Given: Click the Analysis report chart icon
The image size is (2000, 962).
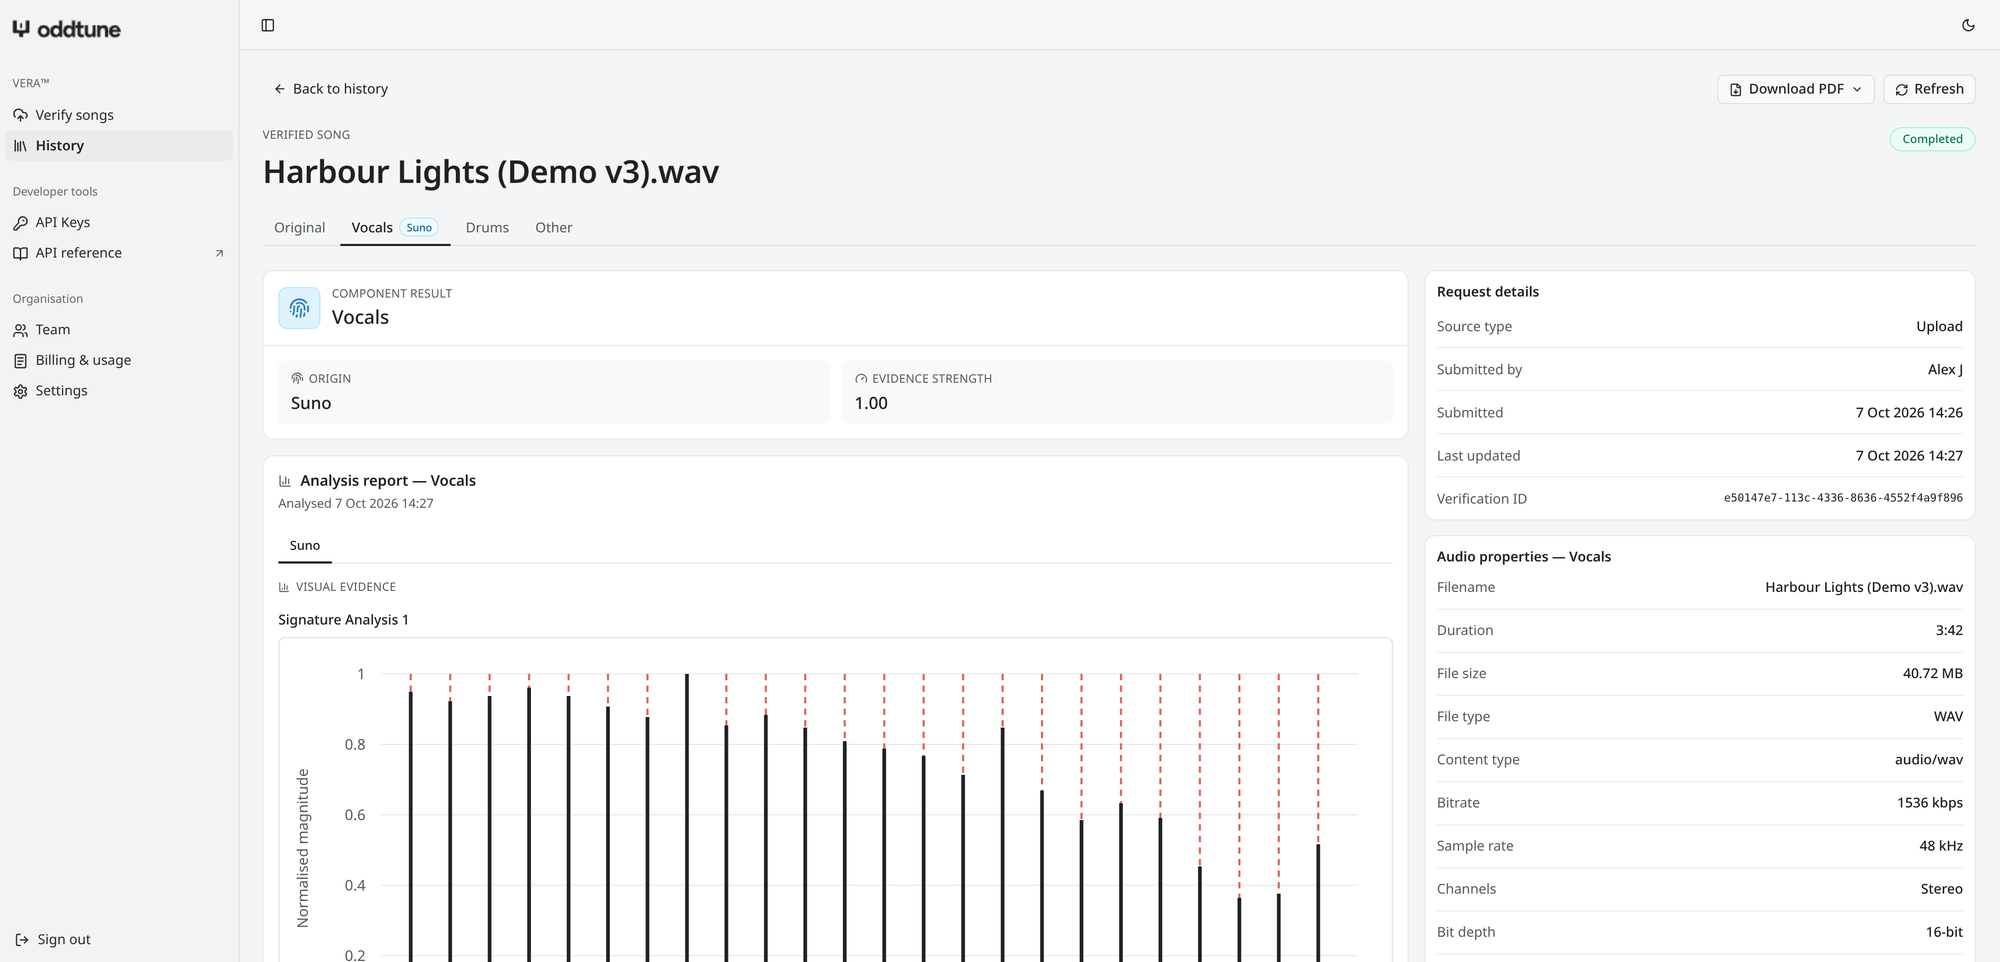Looking at the screenshot, I should tap(285, 481).
